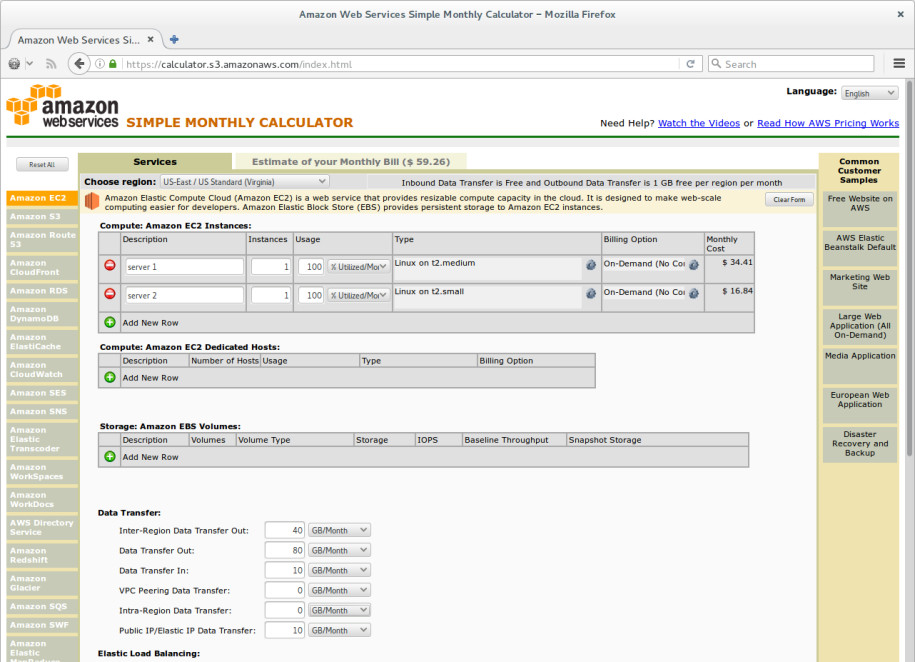This screenshot has height=662, width=915.
Task: Click the Clear Form button
Action: point(789,200)
